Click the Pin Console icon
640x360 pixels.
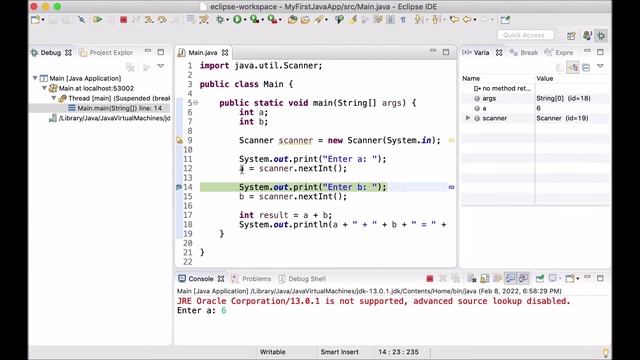[540, 279]
